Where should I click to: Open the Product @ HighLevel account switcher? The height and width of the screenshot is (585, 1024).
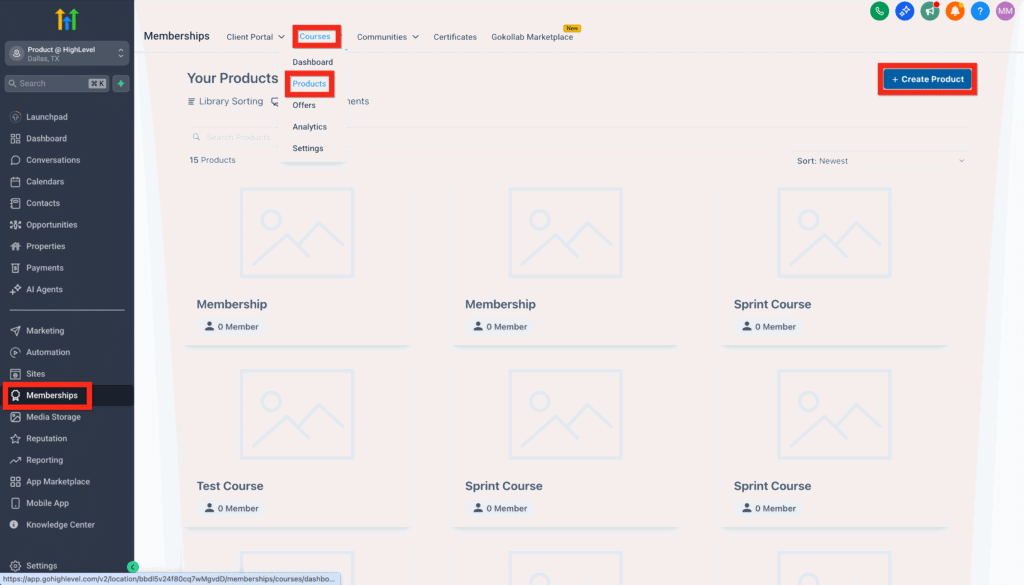click(x=67, y=53)
